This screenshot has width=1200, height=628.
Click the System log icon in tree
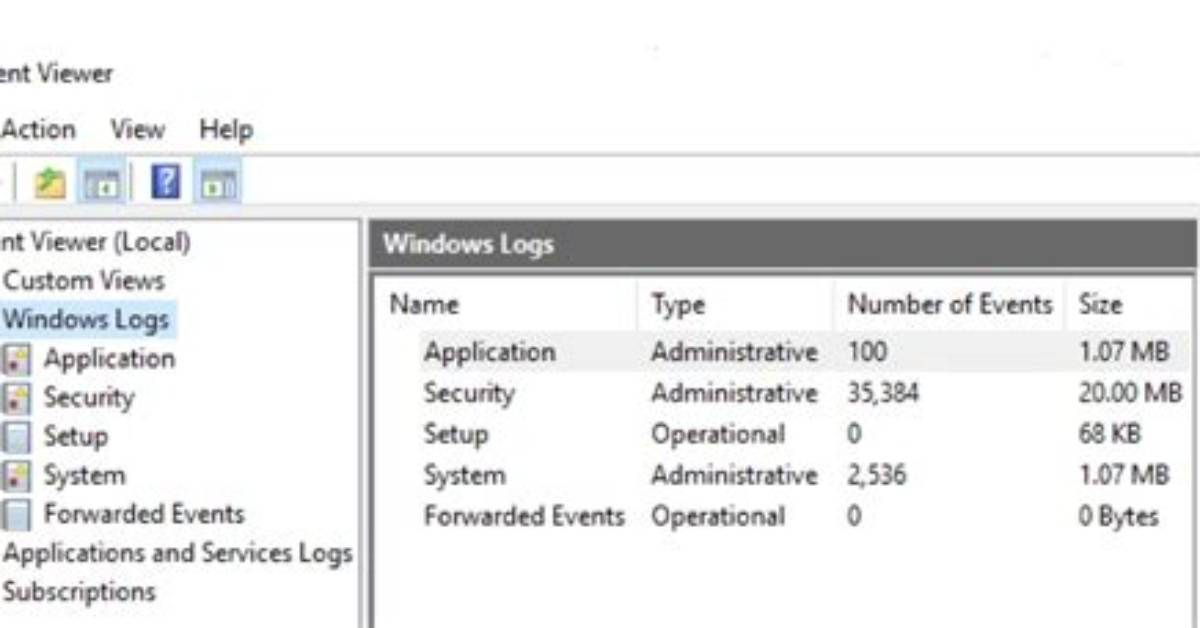[16, 476]
